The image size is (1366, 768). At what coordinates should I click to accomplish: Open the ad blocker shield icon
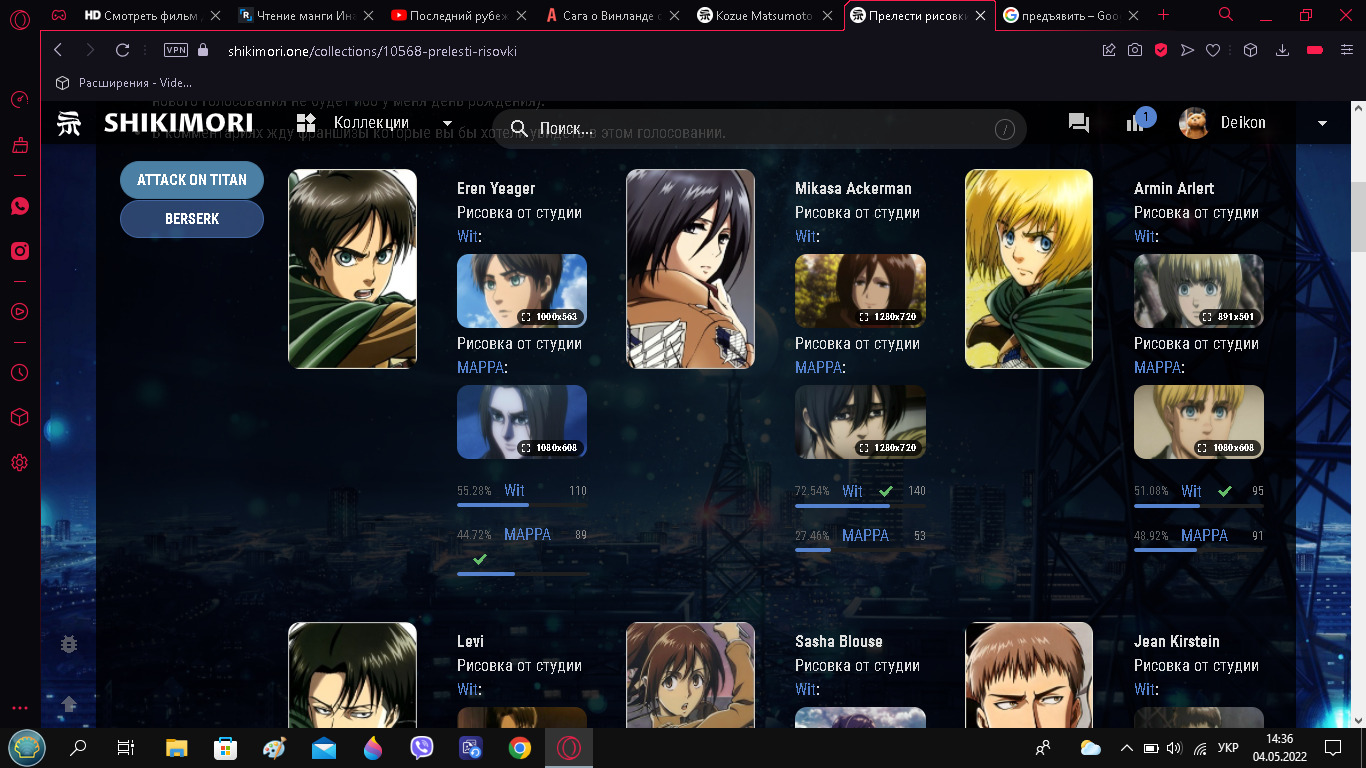coord(1161,50)
